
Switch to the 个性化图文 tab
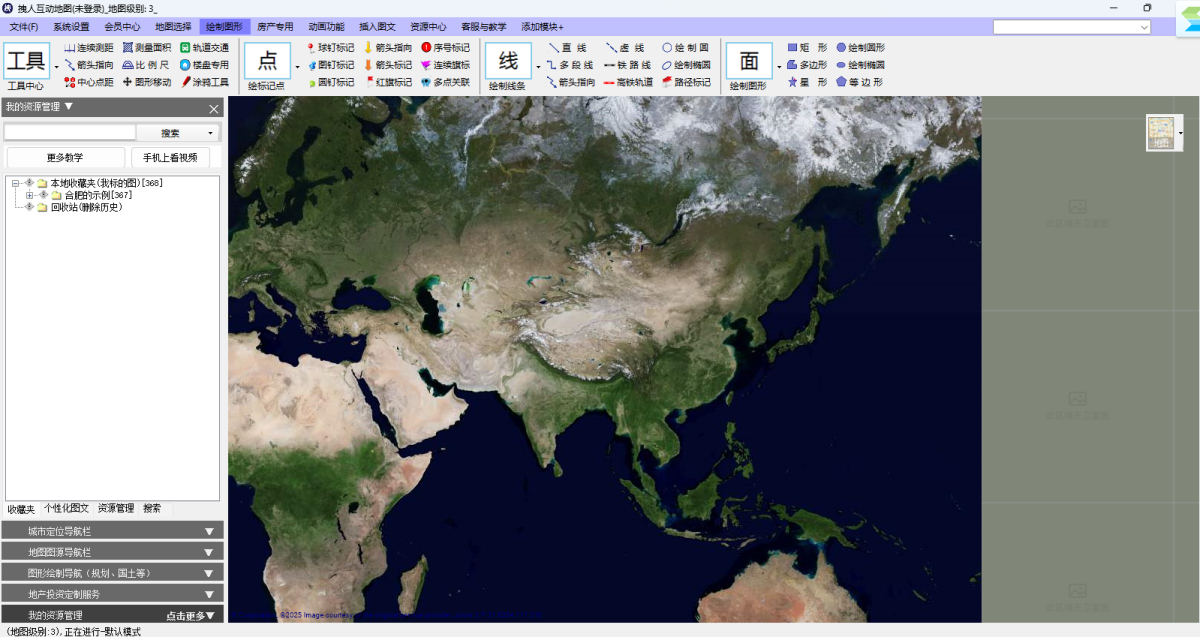point(66,508)
